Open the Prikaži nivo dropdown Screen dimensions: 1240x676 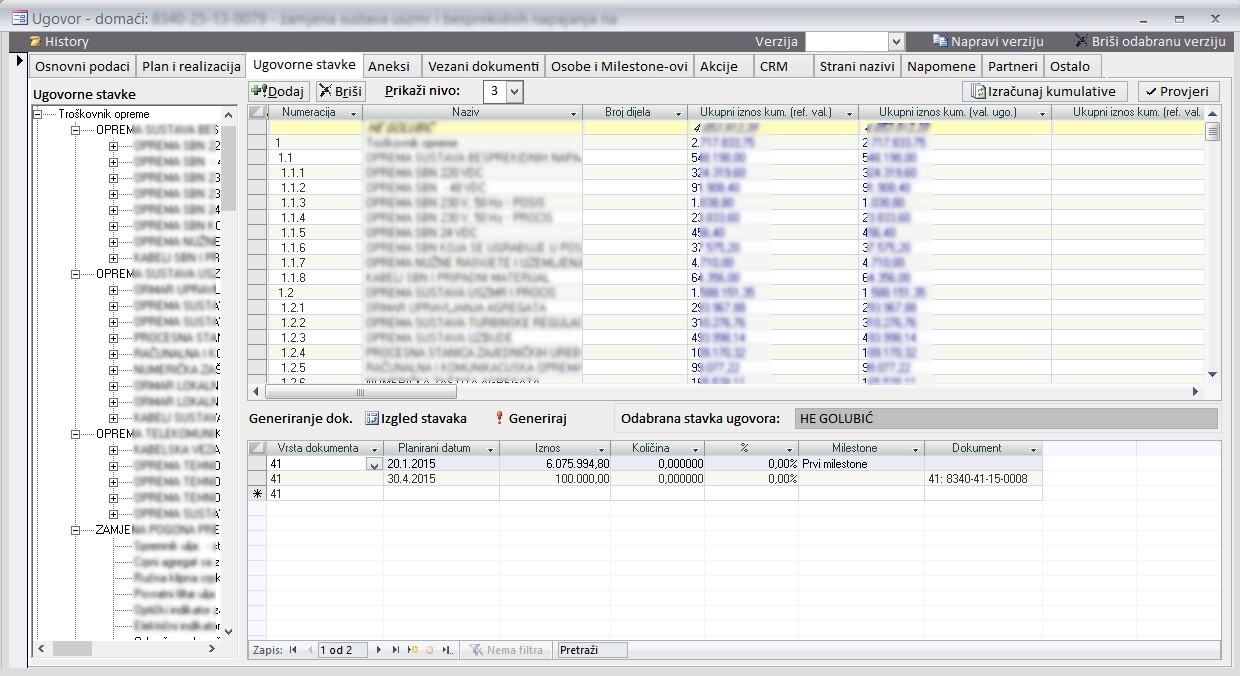click(x=514, y=91)
